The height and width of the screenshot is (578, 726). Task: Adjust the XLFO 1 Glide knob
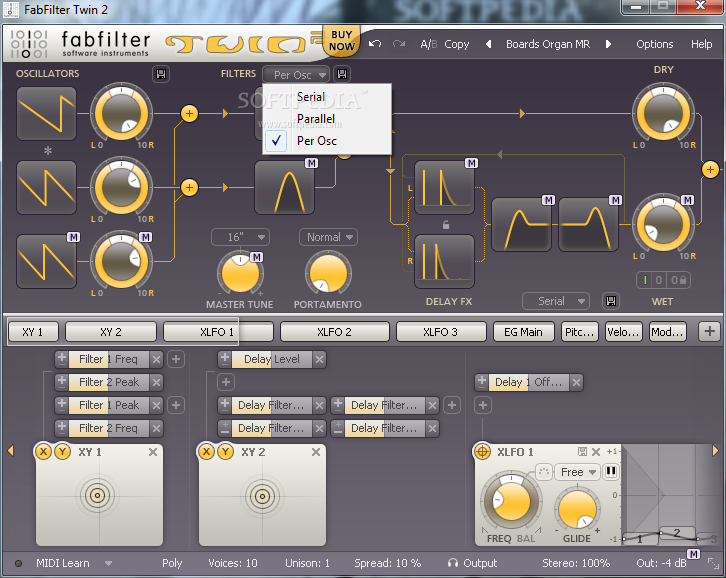(577, 509)
